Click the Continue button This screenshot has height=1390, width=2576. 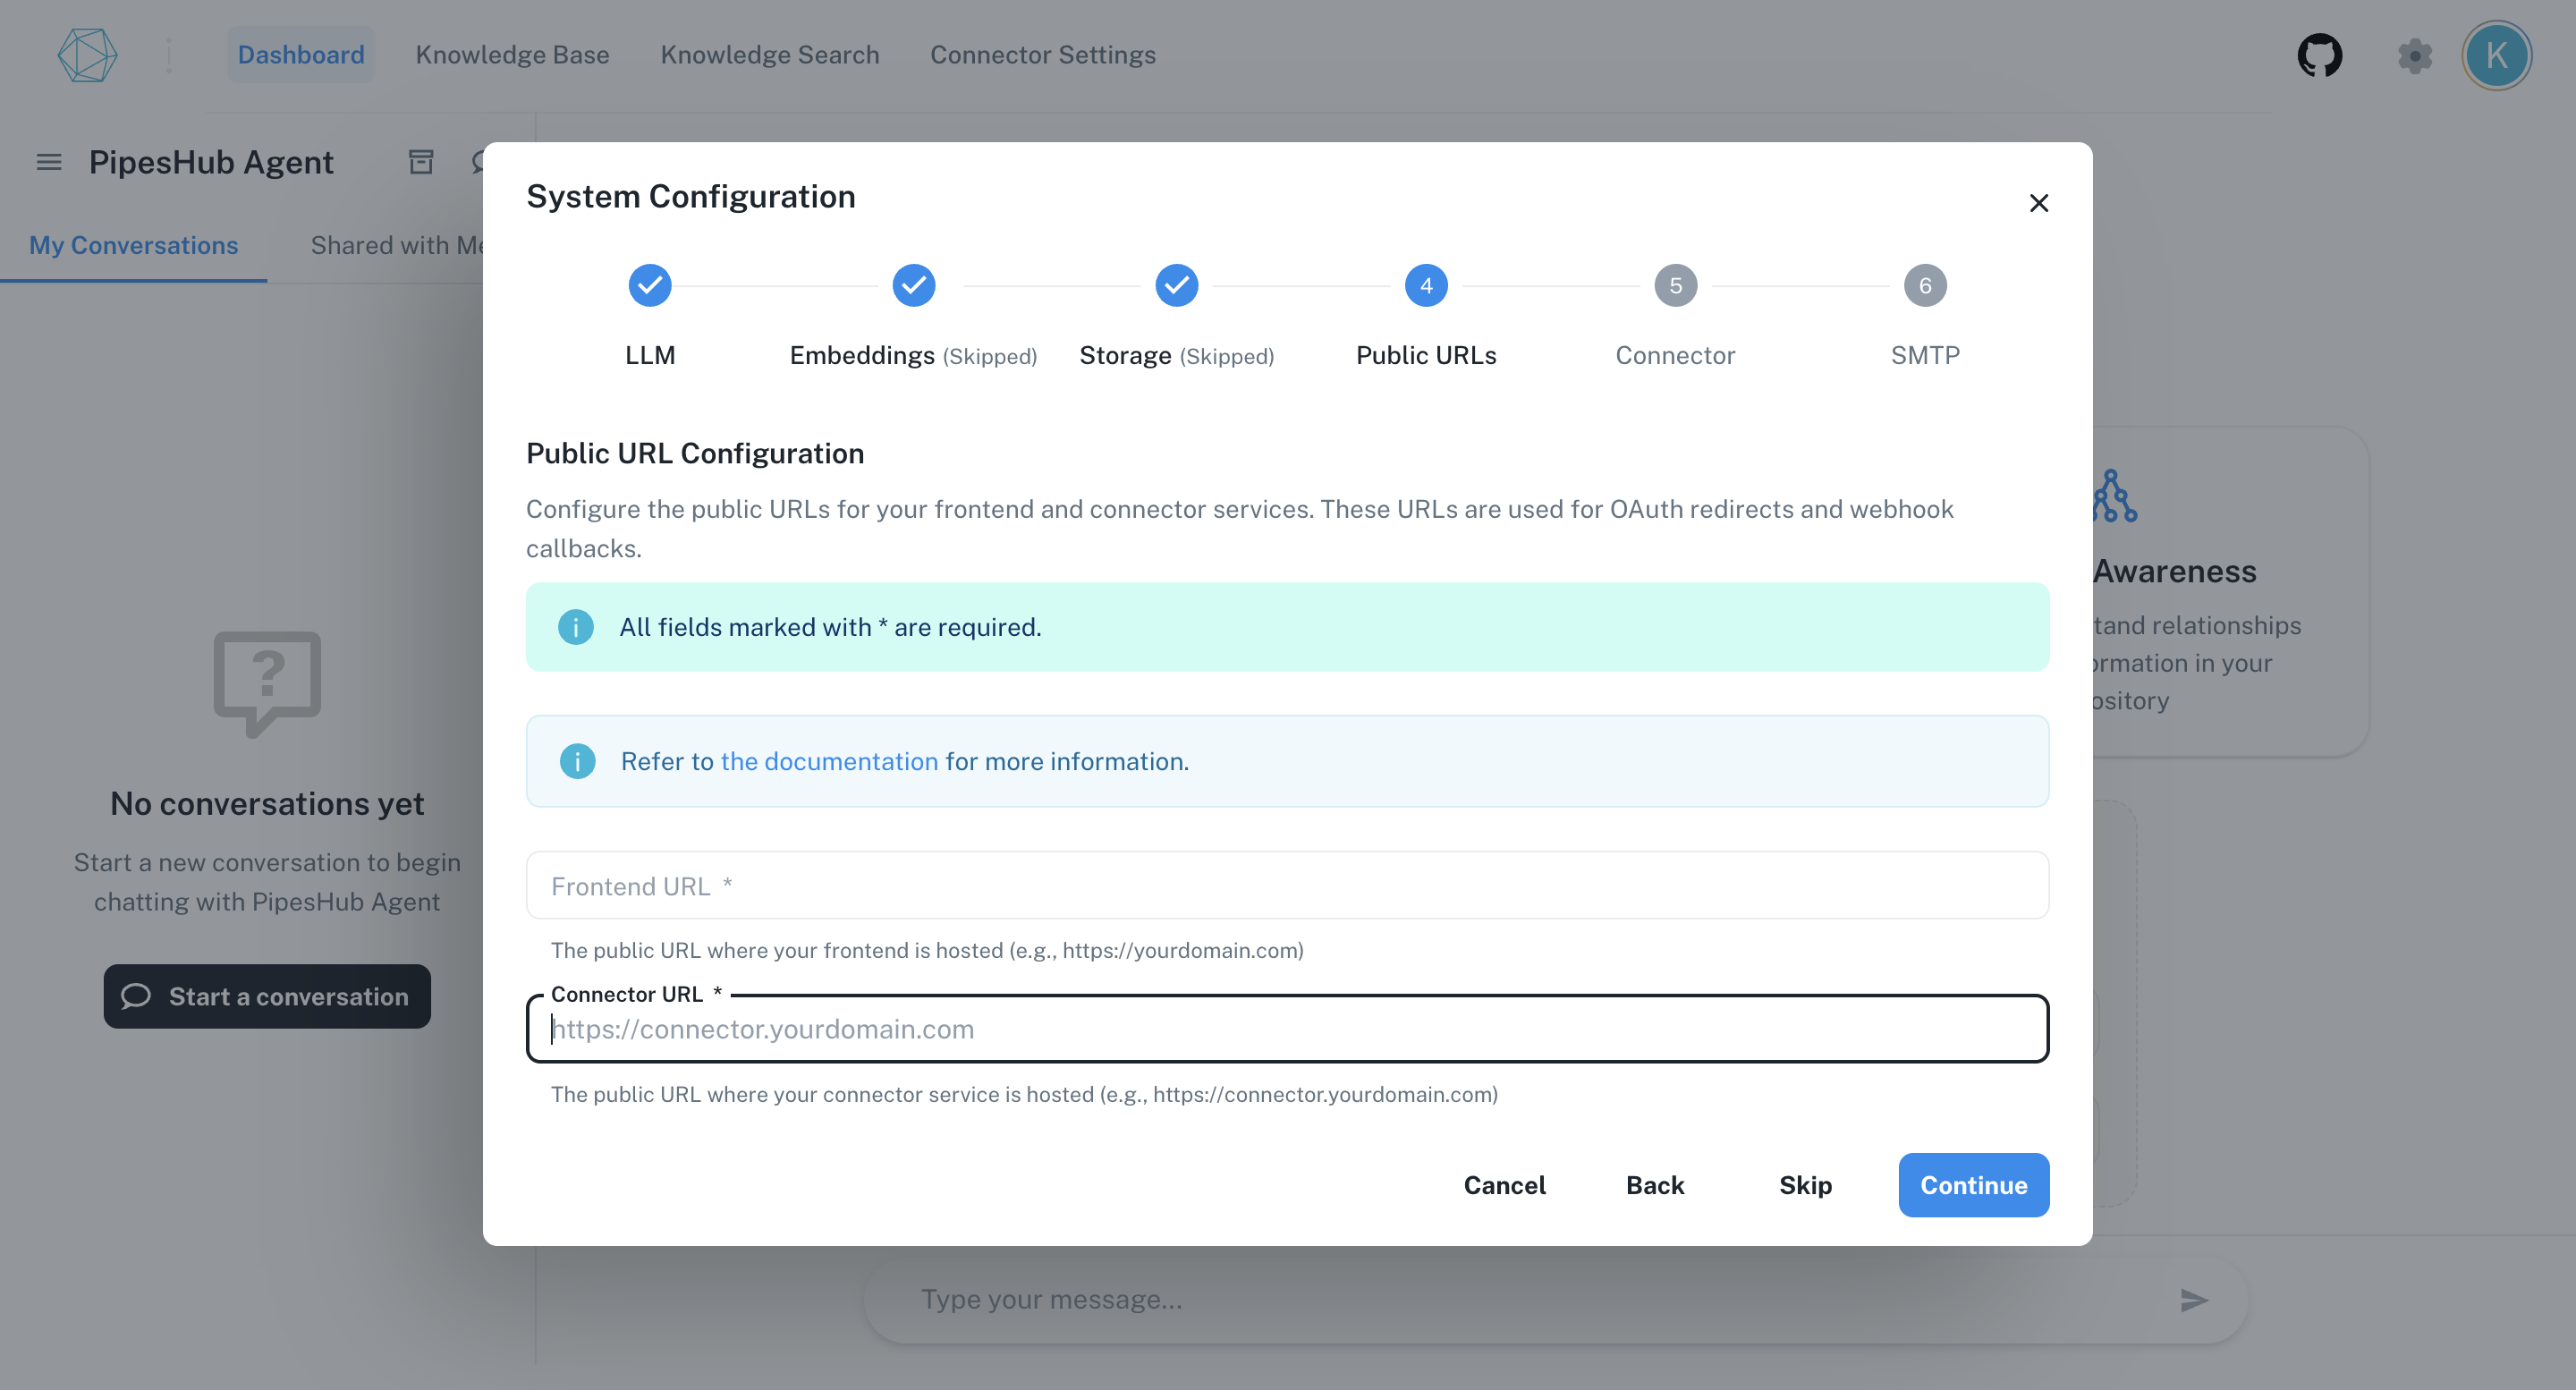[1972, 1185]
